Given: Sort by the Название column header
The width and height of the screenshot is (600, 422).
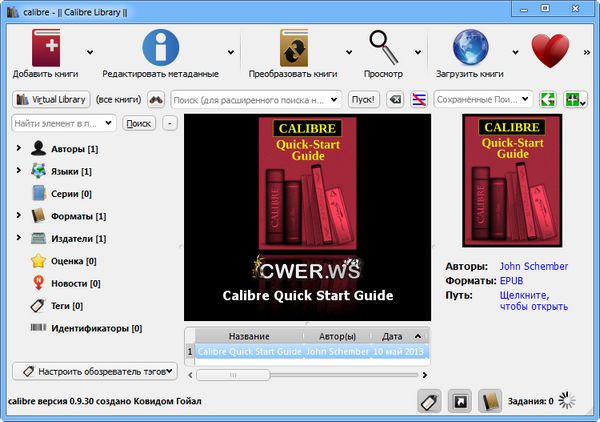Looking at the screenshot, I should click(x=248, y=336).
